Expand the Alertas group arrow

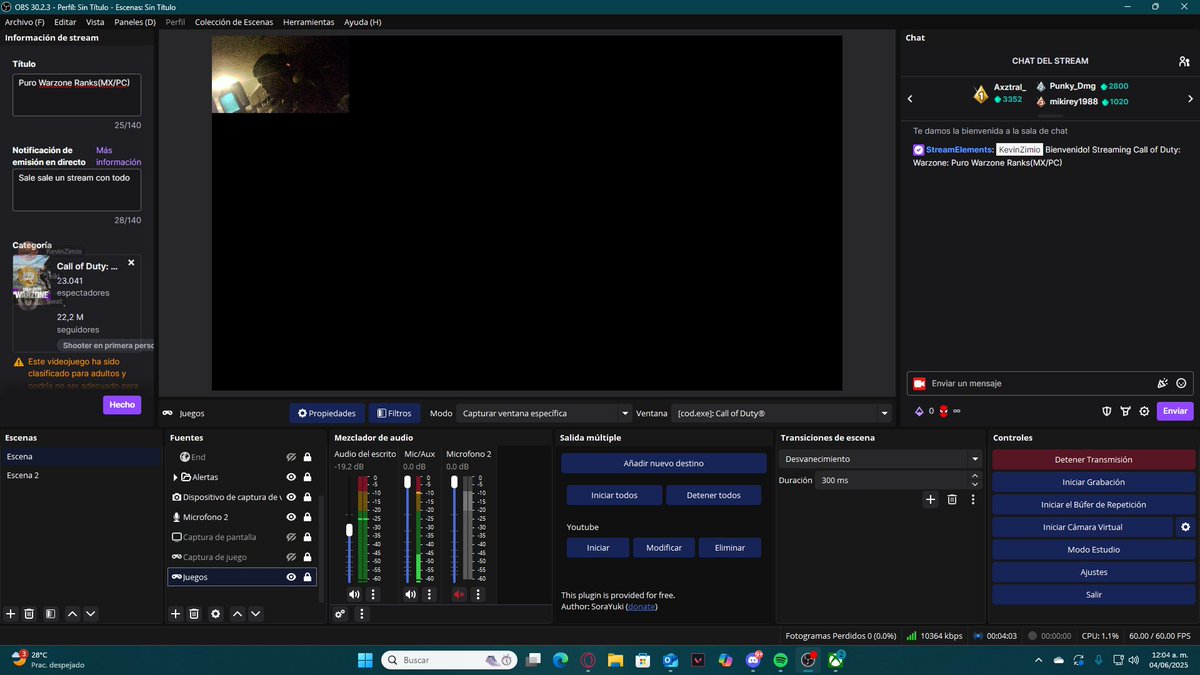tap(176, 477)
